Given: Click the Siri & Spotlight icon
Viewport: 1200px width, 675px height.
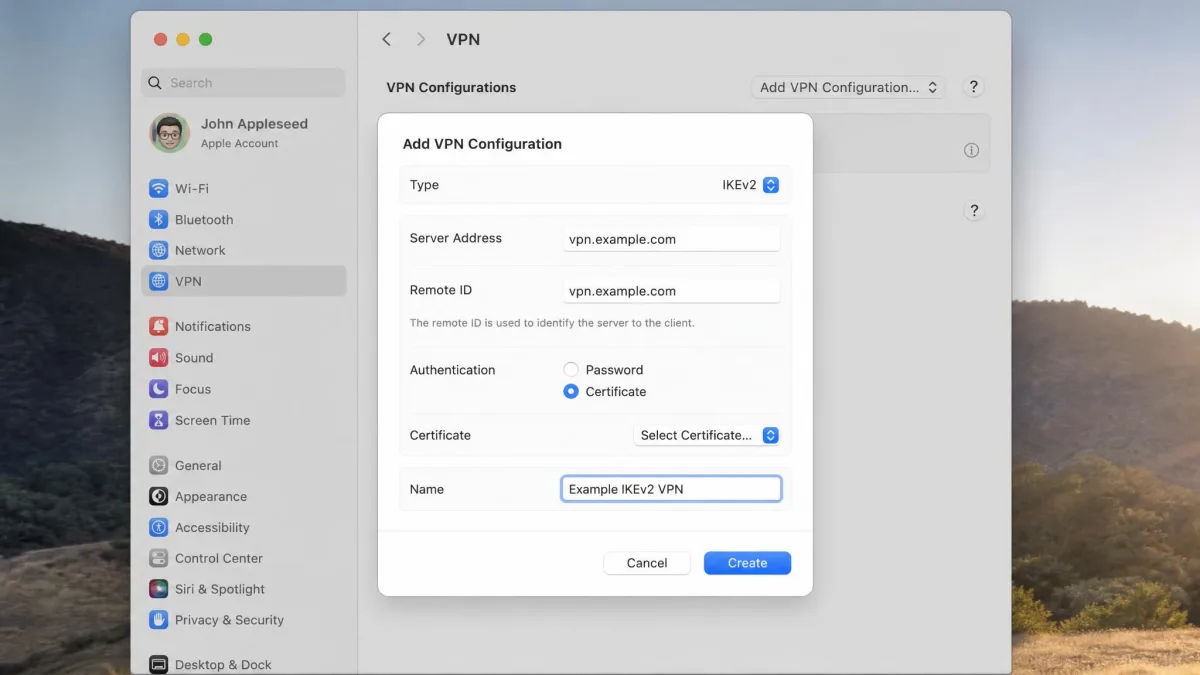Looking at the screenshot, I should pyautogui.click(x=158, y=589).
